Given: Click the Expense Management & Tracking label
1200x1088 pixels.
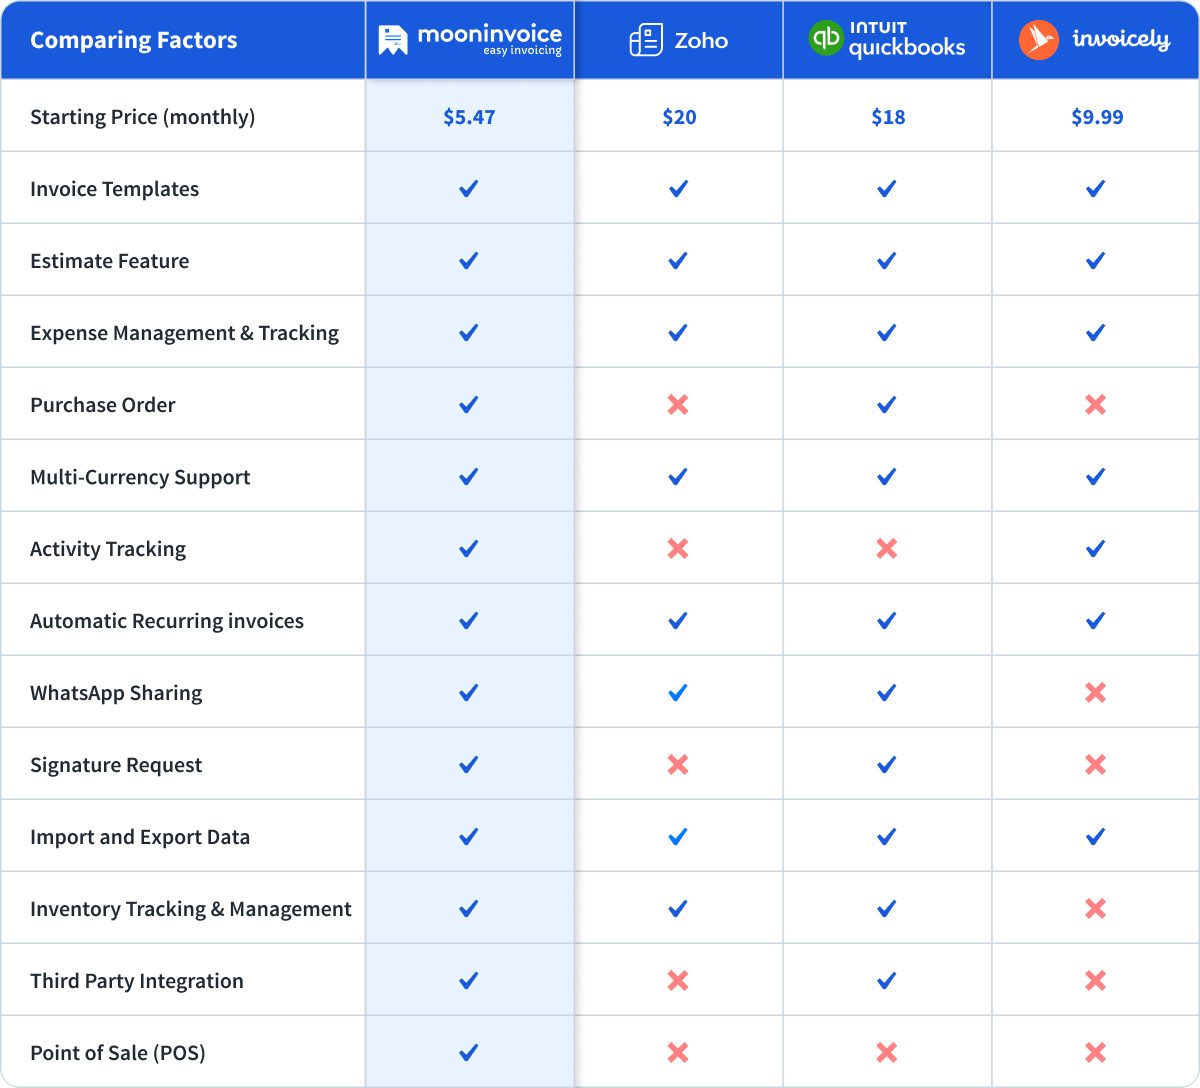Looking at the screenshot, I should (x=184, y=333).
